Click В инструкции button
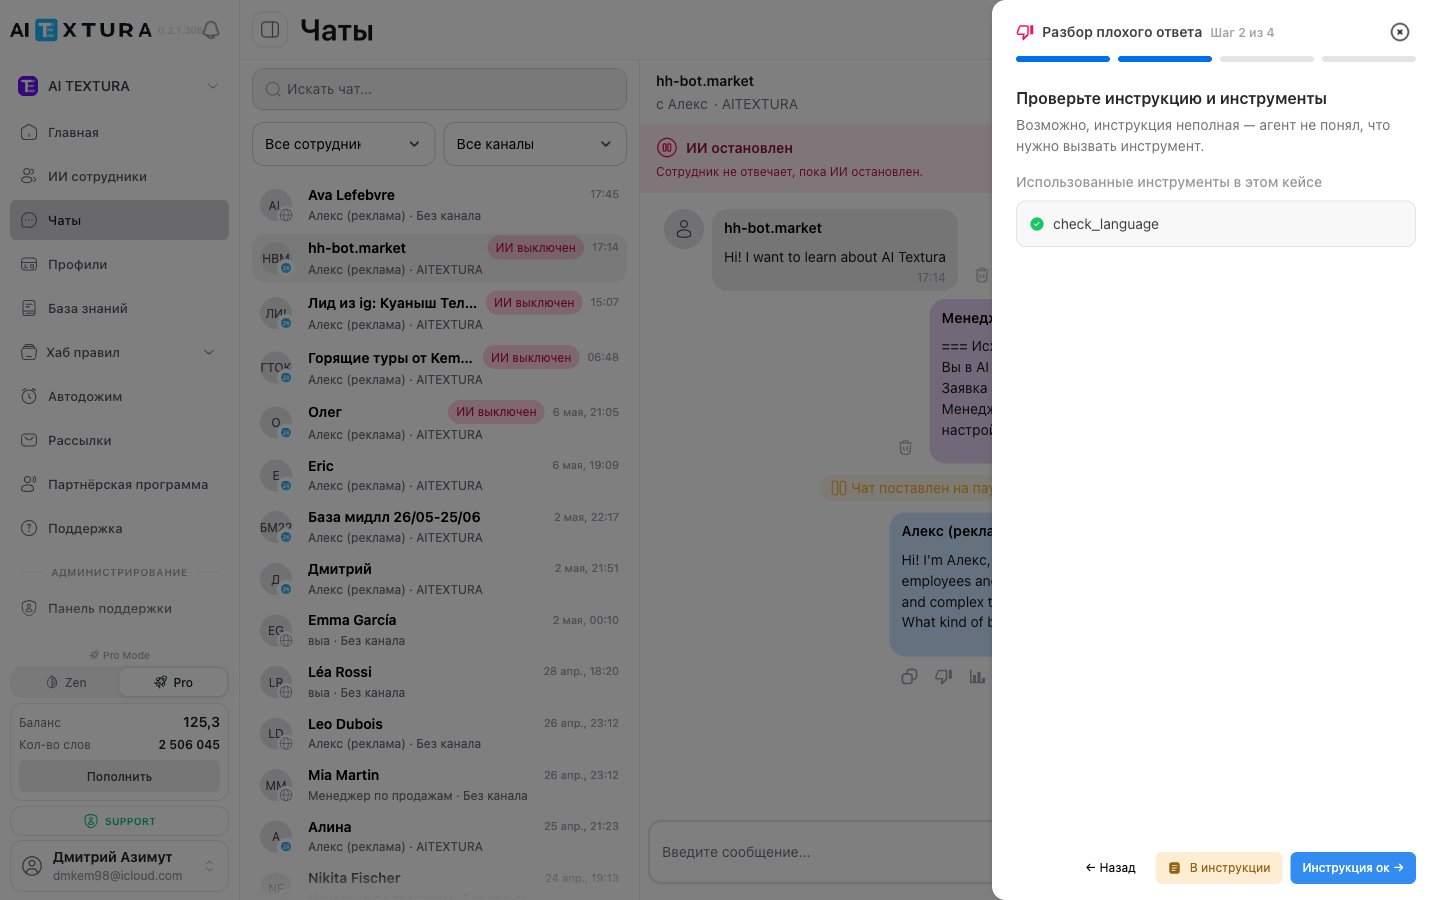Viewport: 1440px width, 900px height. (1219, 868)
